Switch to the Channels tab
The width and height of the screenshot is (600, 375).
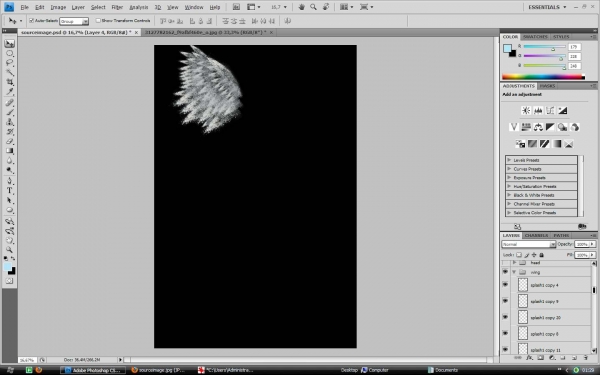pos(536,235)
